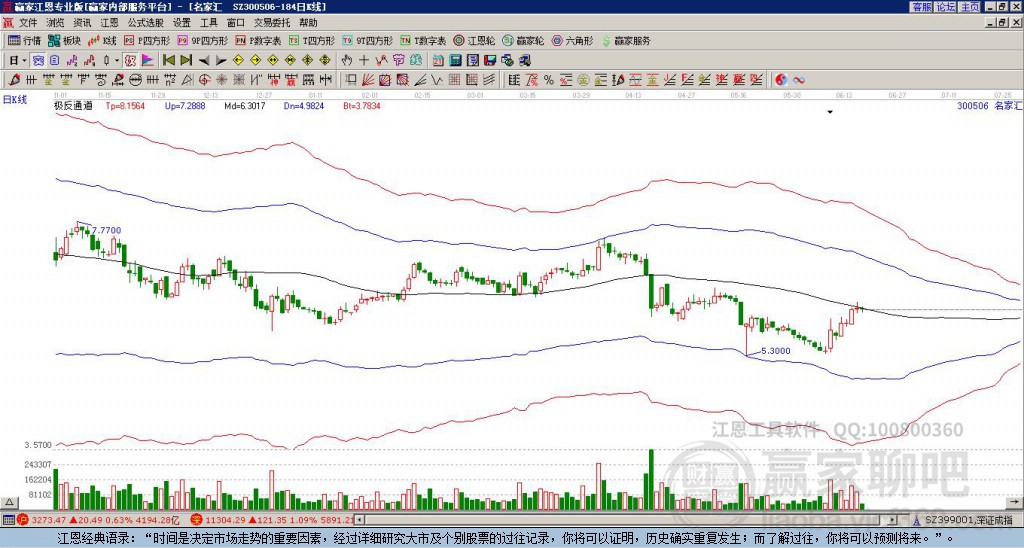Screen dimensions: 1024x548
Task: Click the 客服 customer service link
Action: pyautogui.click(x=921, y=7)
